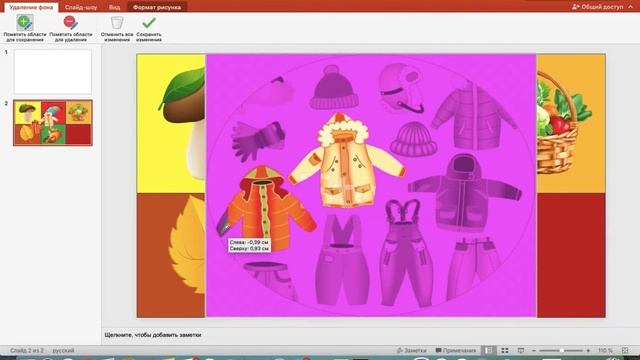Viewport: 640px width, 360px height.
Task: Adjust the zoom slider handle
Action: (562, 351)
